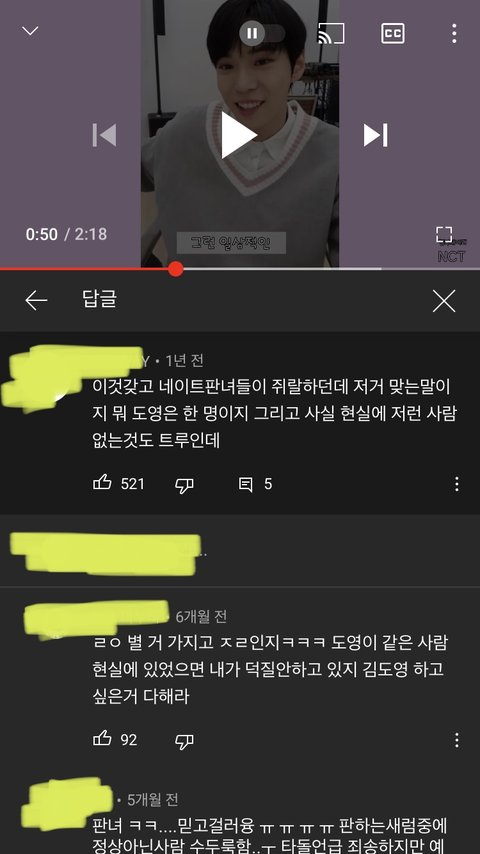The height and width of the screenshot is (854, 480).
Task: Open the replies icon showing 5 replies
Action: pyautogui.click(x=246, y=484)
